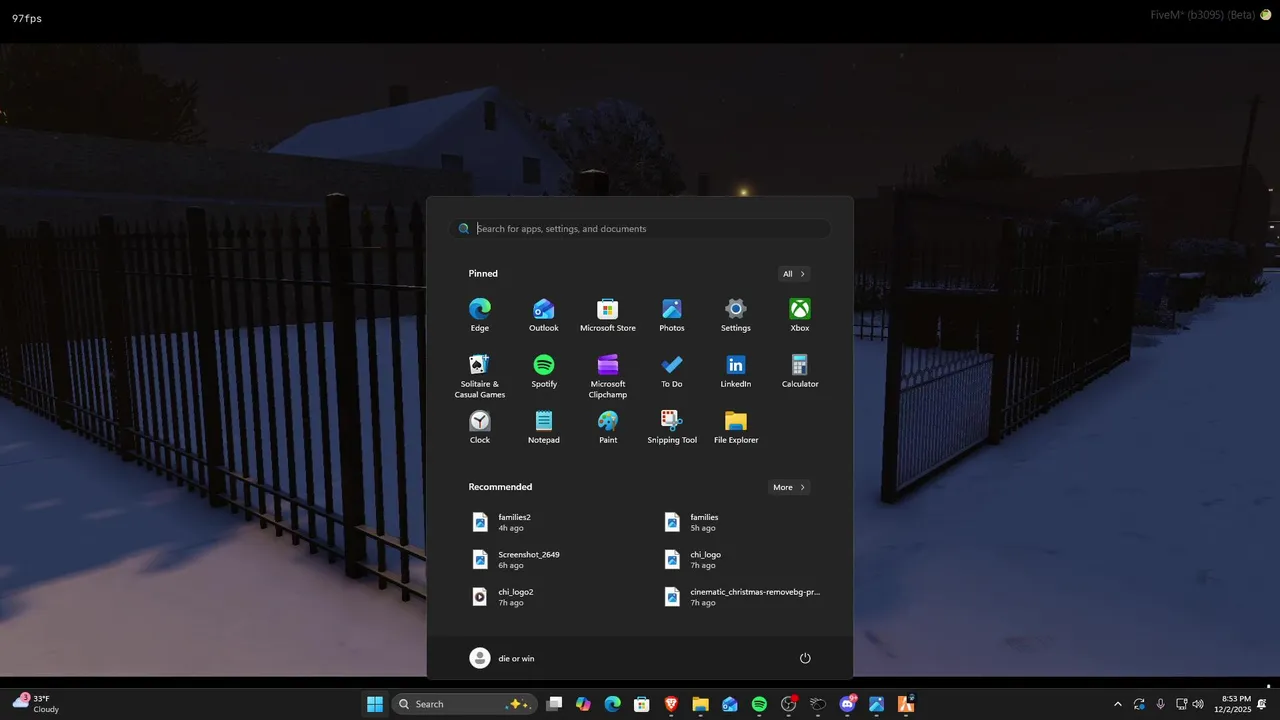Open the Photos app
Viewport: 1280px width, 720px height.
point(672,314)
